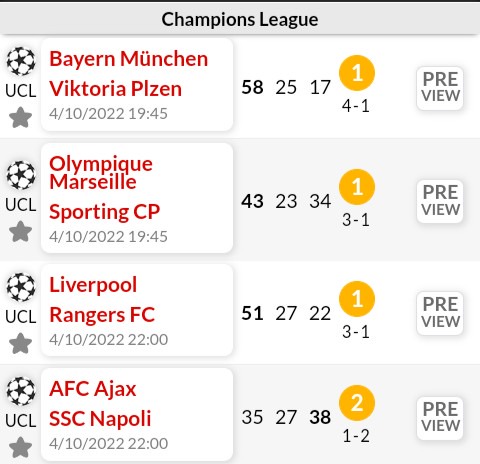Click the UCL ball icon beside AFC Ajax
The image size is (480, 464).
pyautogui.click(x=21, y=391)
